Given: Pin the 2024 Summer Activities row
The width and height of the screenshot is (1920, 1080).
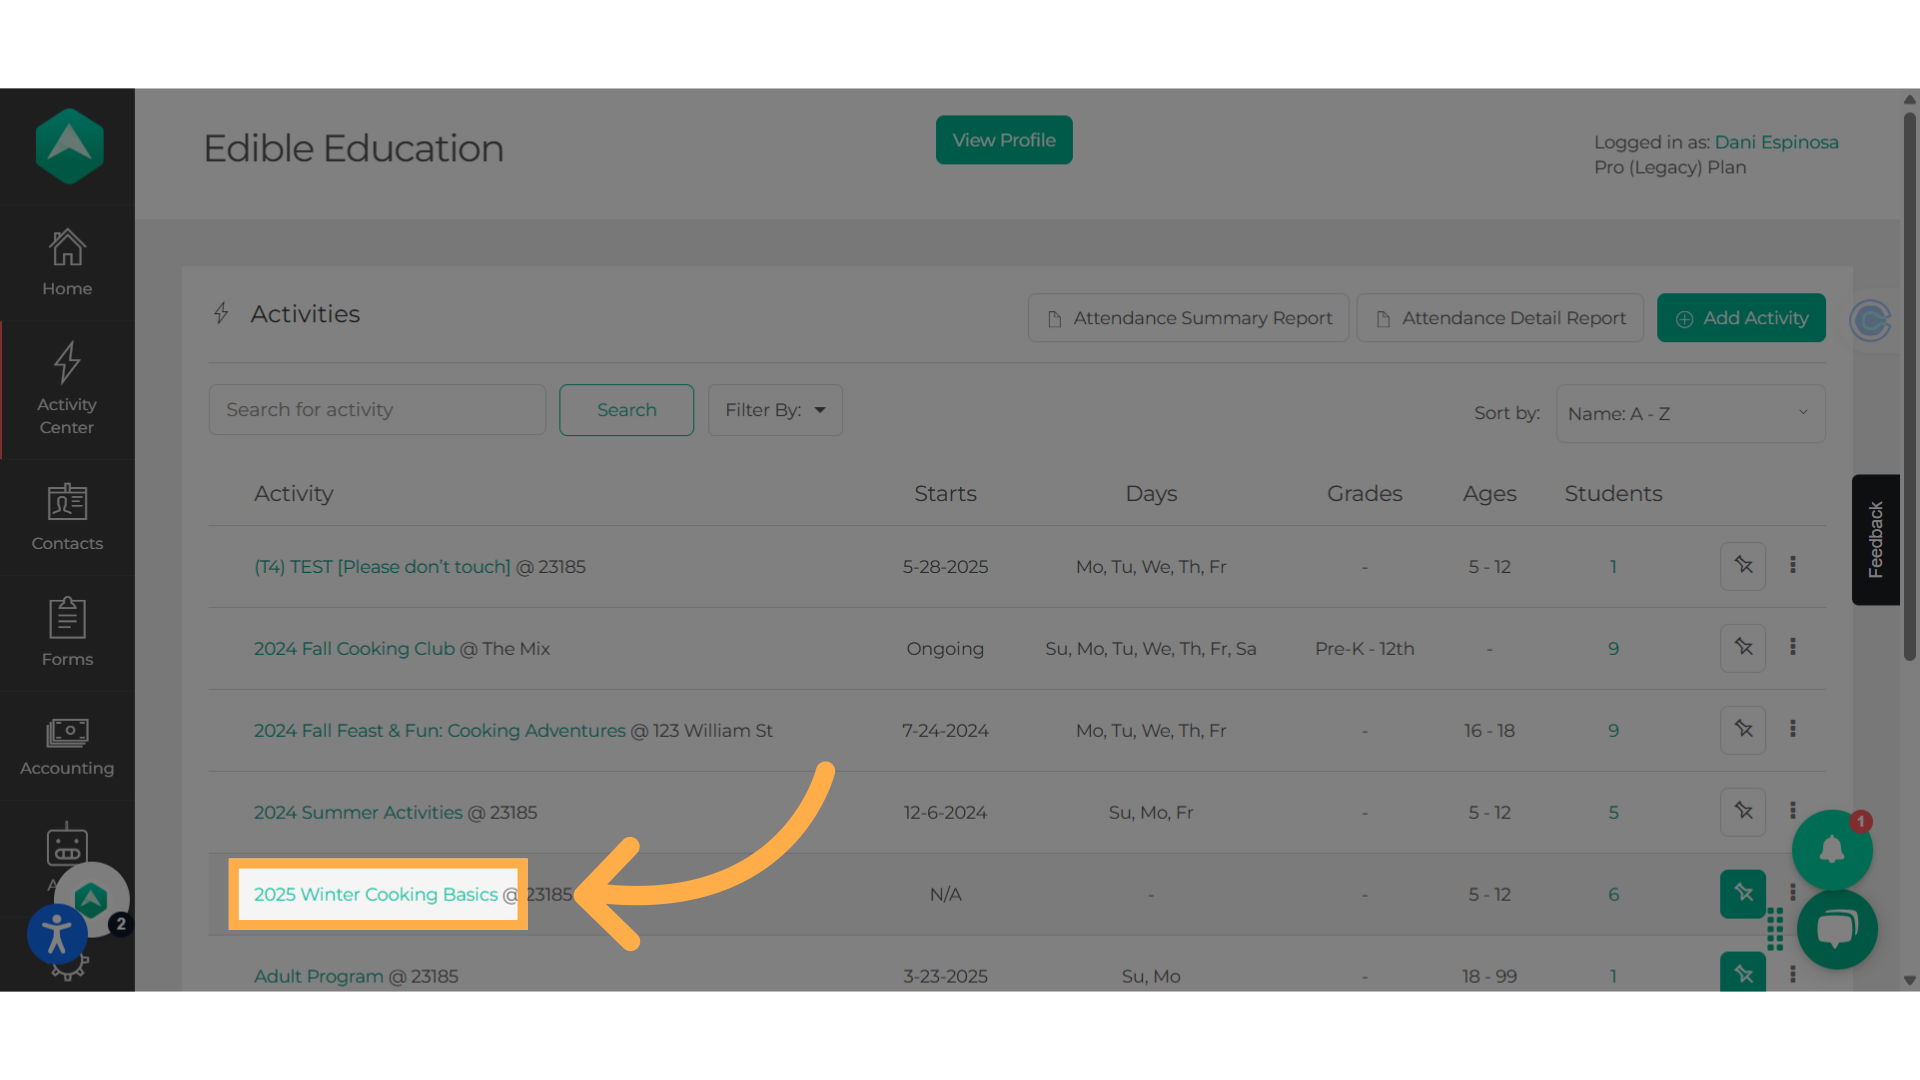Looking at the screenshot, I should point(1743,812).
